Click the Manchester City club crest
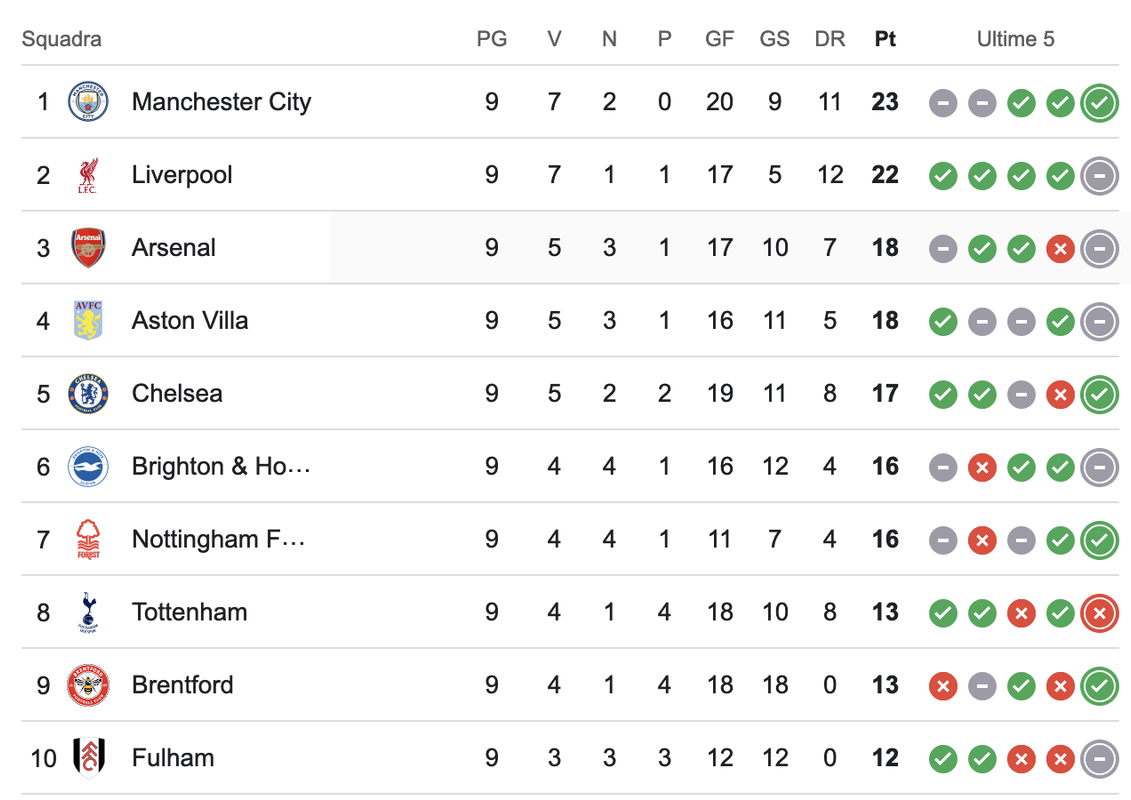The height and width of the screenshot is (800, 1131). 88,102
